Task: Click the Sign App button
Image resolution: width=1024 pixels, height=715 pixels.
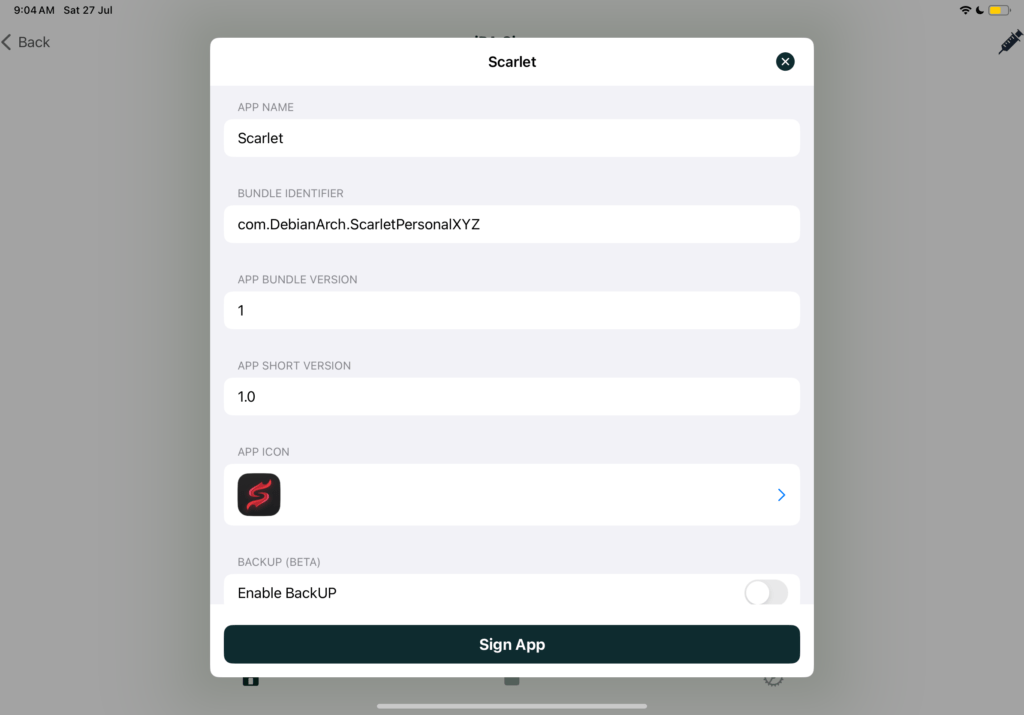Action: [511, 644]
